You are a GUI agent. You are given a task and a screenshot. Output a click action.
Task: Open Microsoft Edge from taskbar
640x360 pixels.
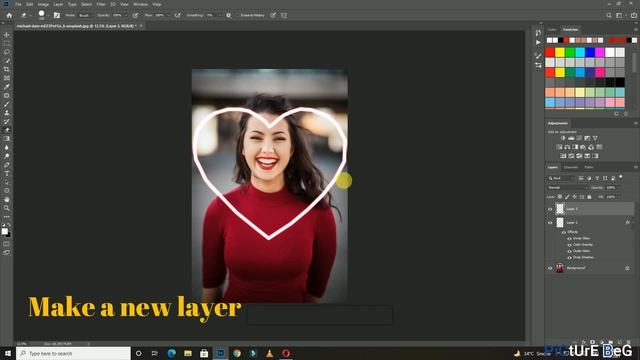pyautogui.click(x=172, y=353)
